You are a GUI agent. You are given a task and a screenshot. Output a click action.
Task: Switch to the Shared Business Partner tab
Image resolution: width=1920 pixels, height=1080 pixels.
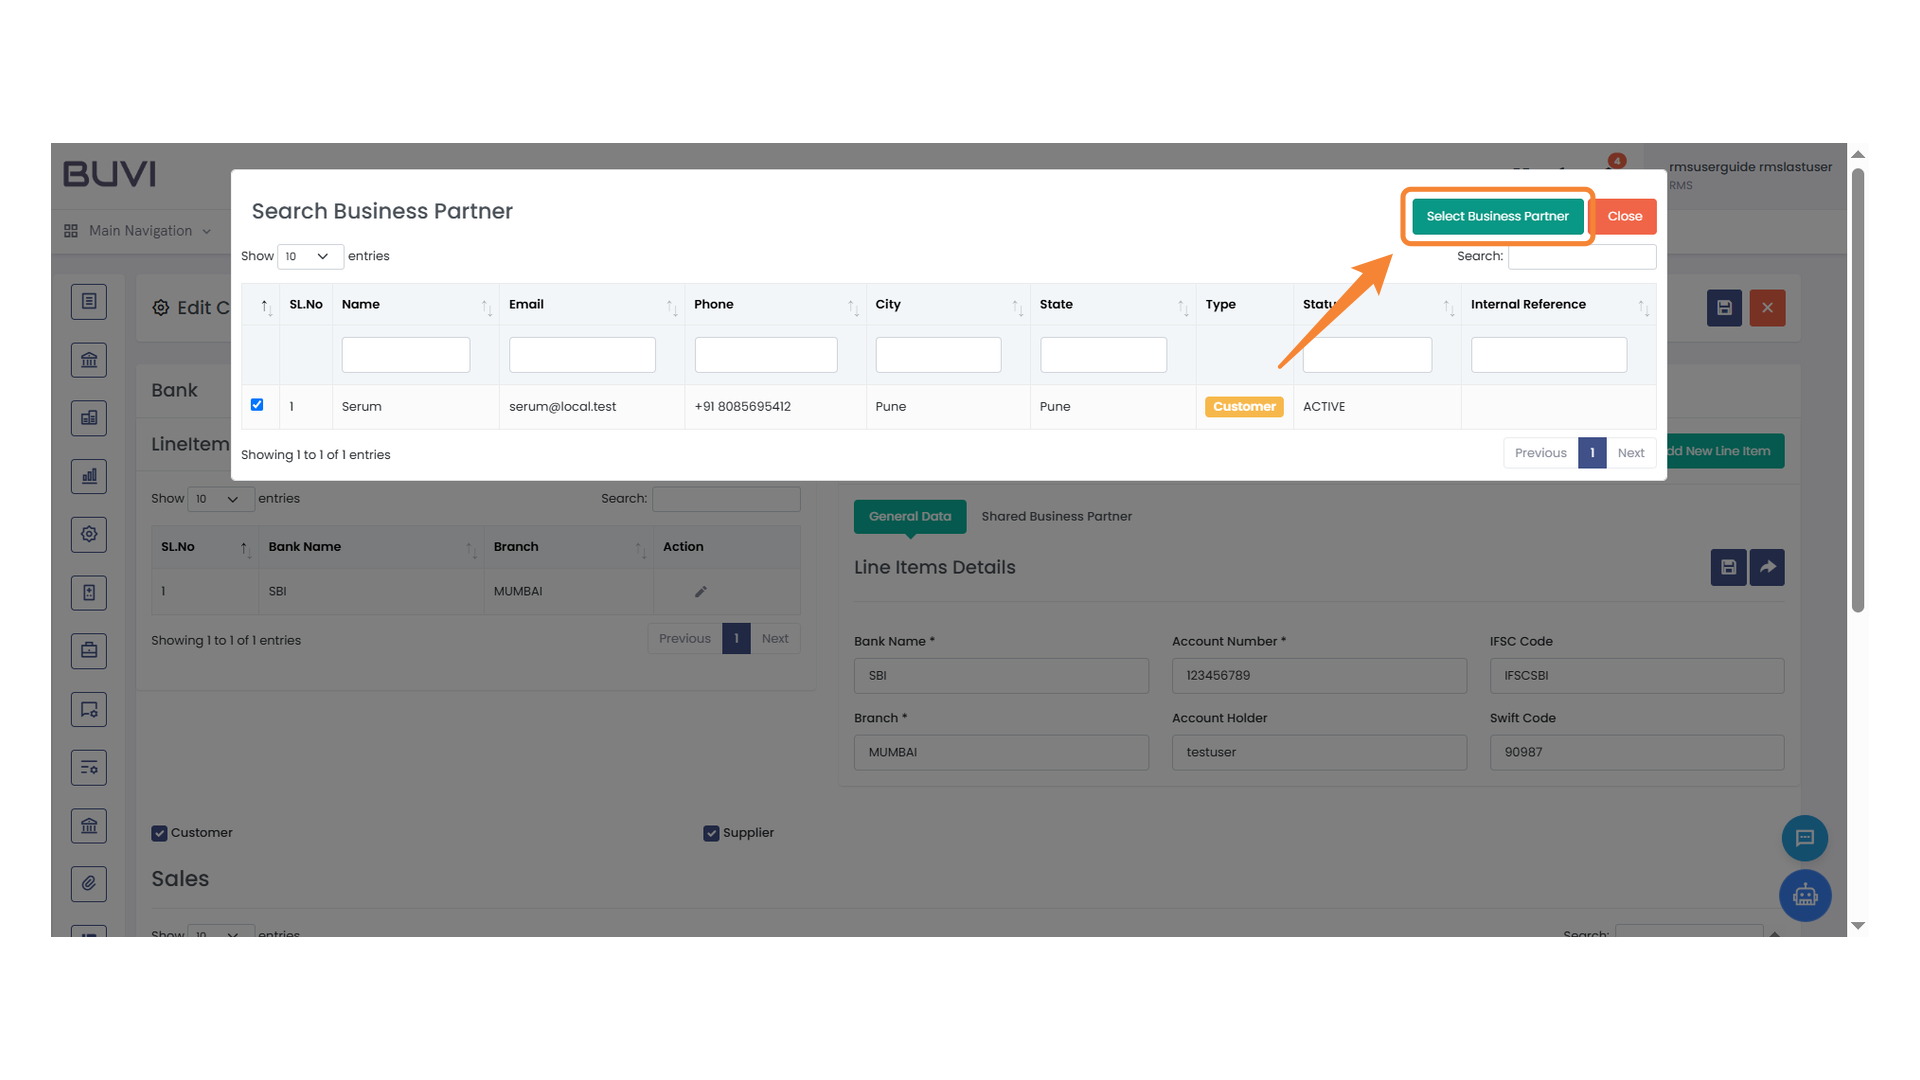tap(1056, 516)
